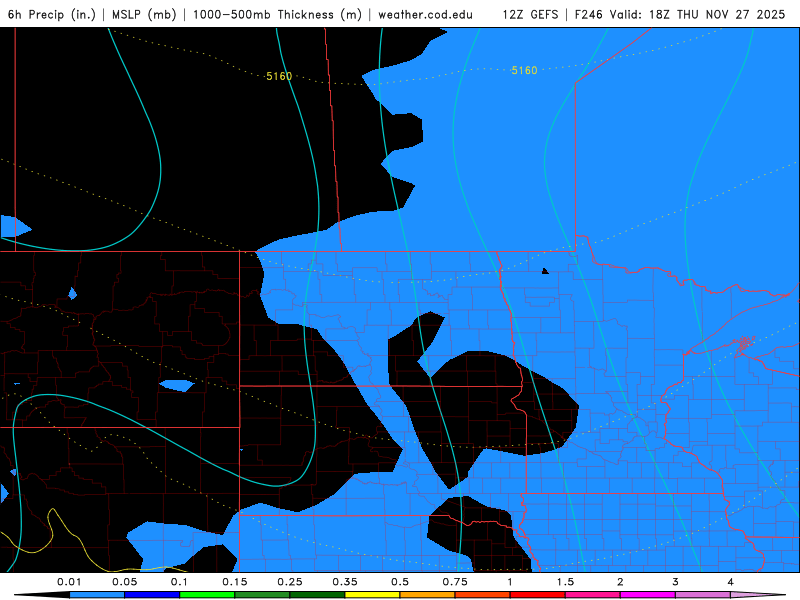
Task: Click the 0.01 legend tick label
Action: [x=69, y=582]
